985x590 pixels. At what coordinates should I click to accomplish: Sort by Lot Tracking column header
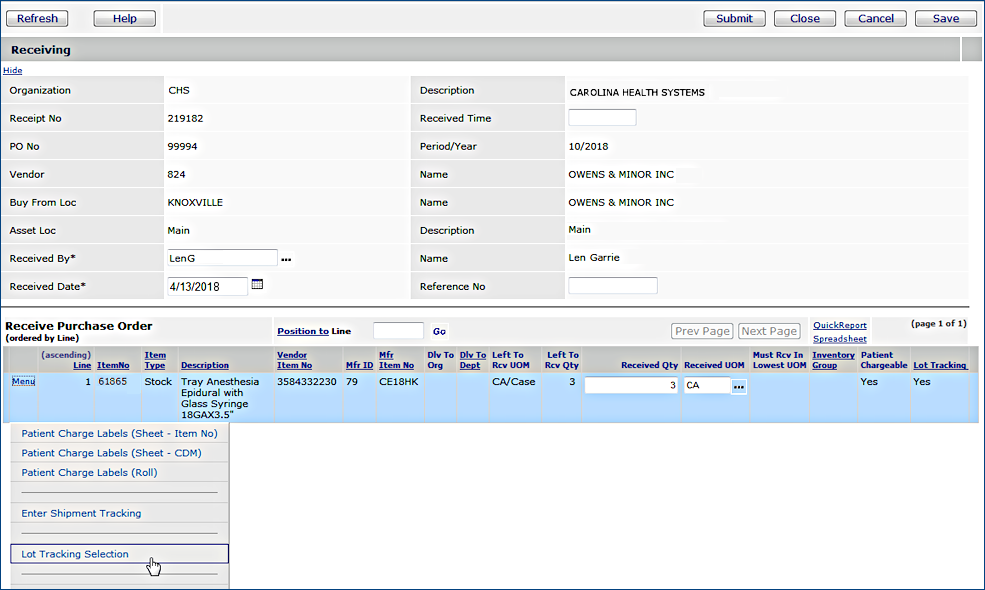coord(939,366)
